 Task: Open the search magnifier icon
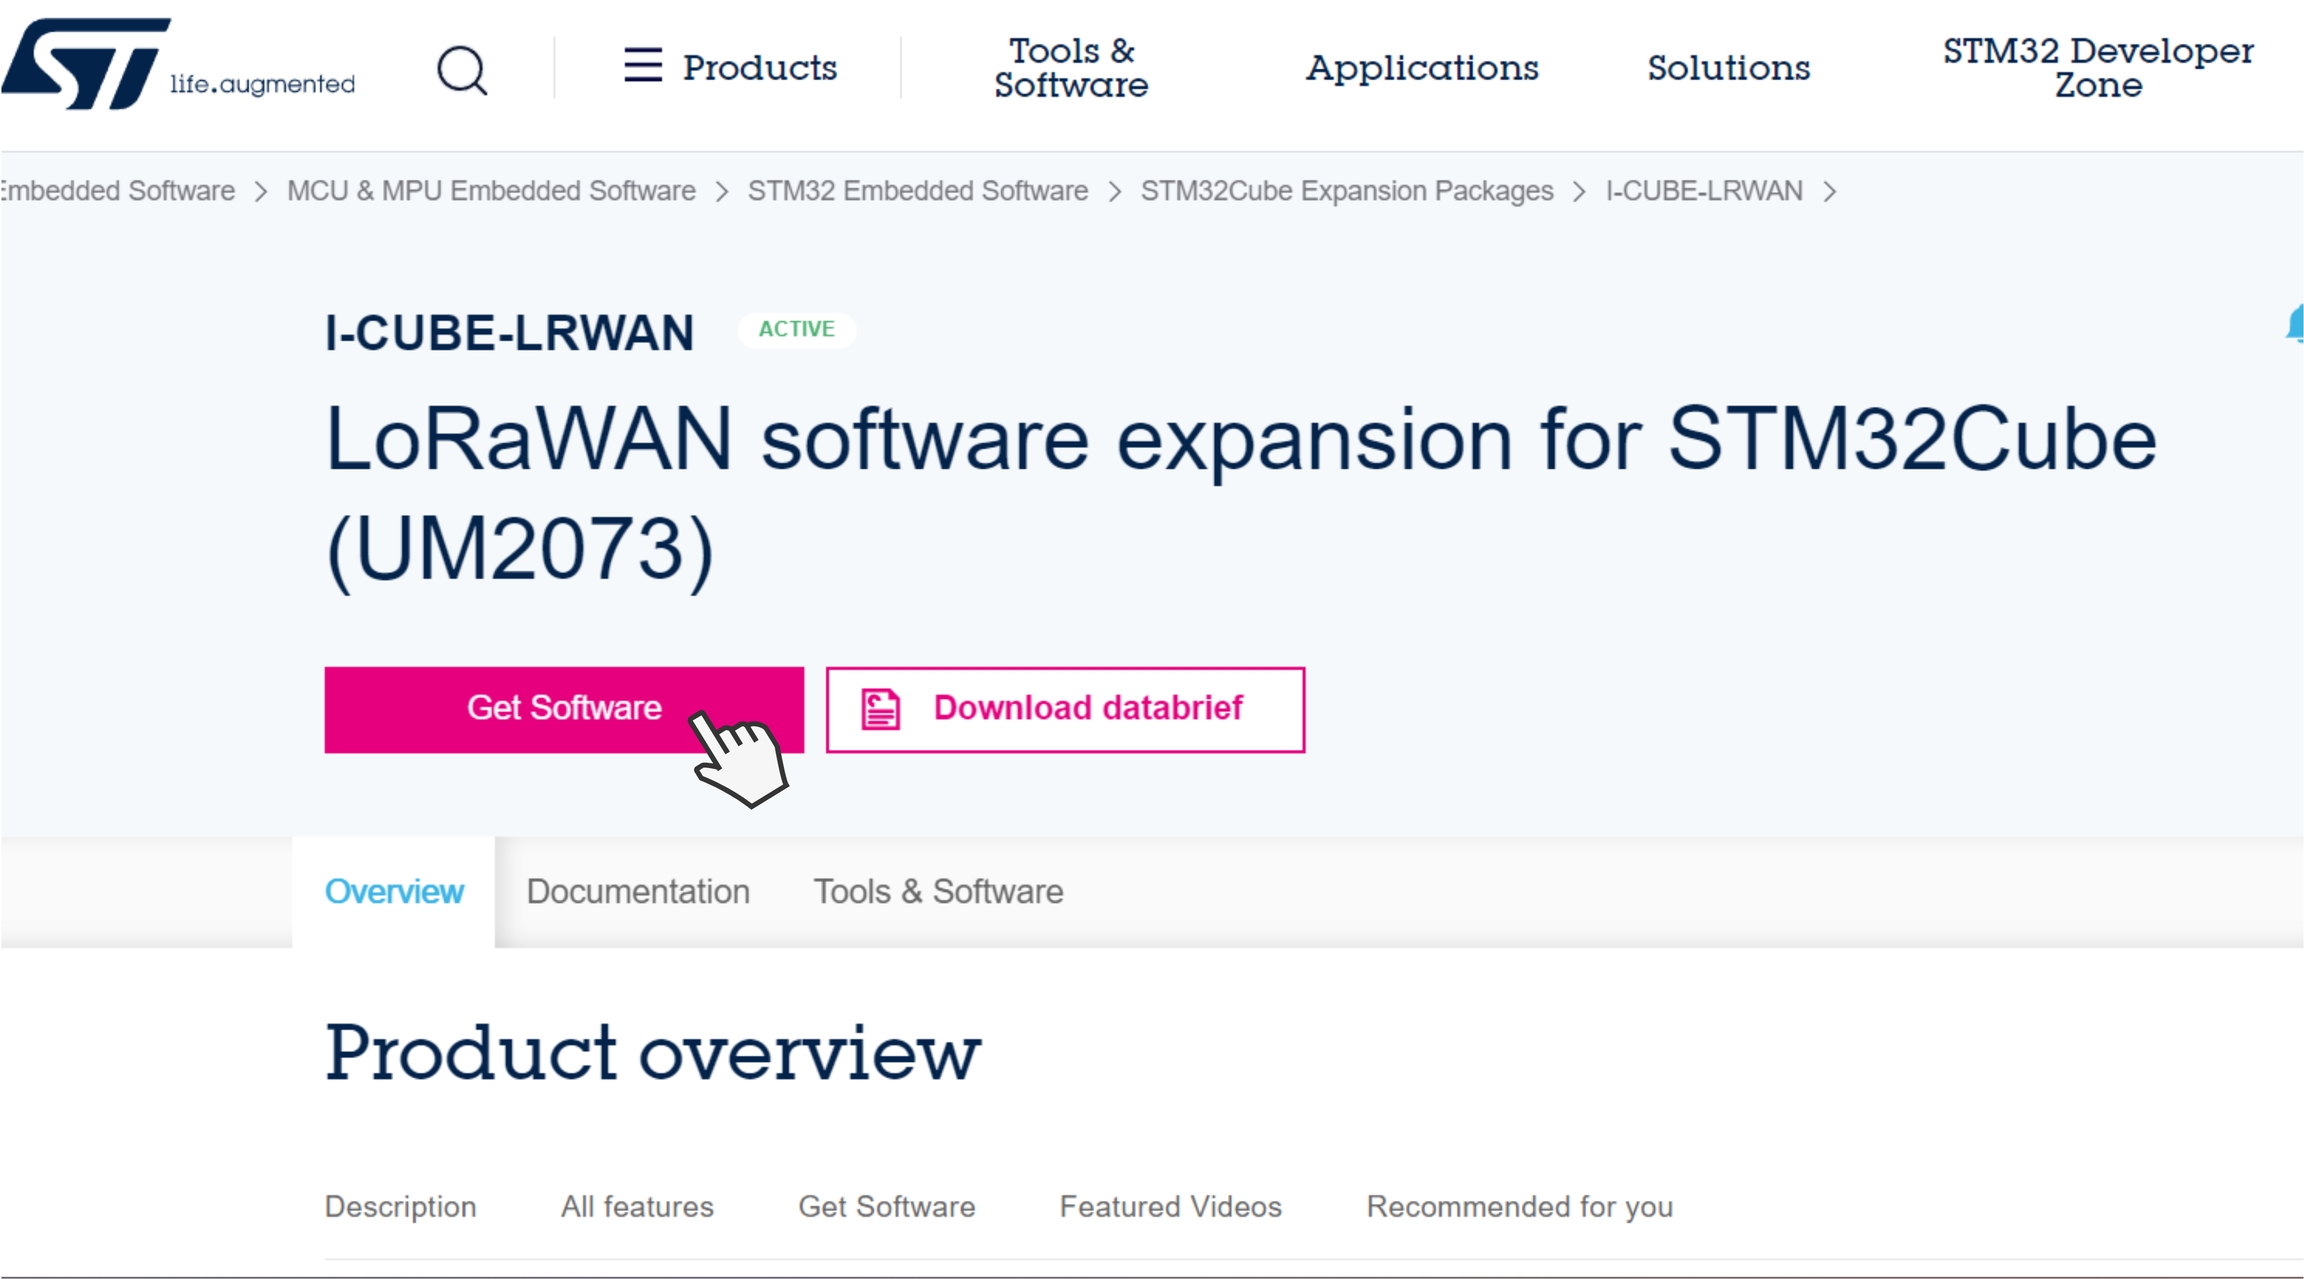tap(462, 70)
